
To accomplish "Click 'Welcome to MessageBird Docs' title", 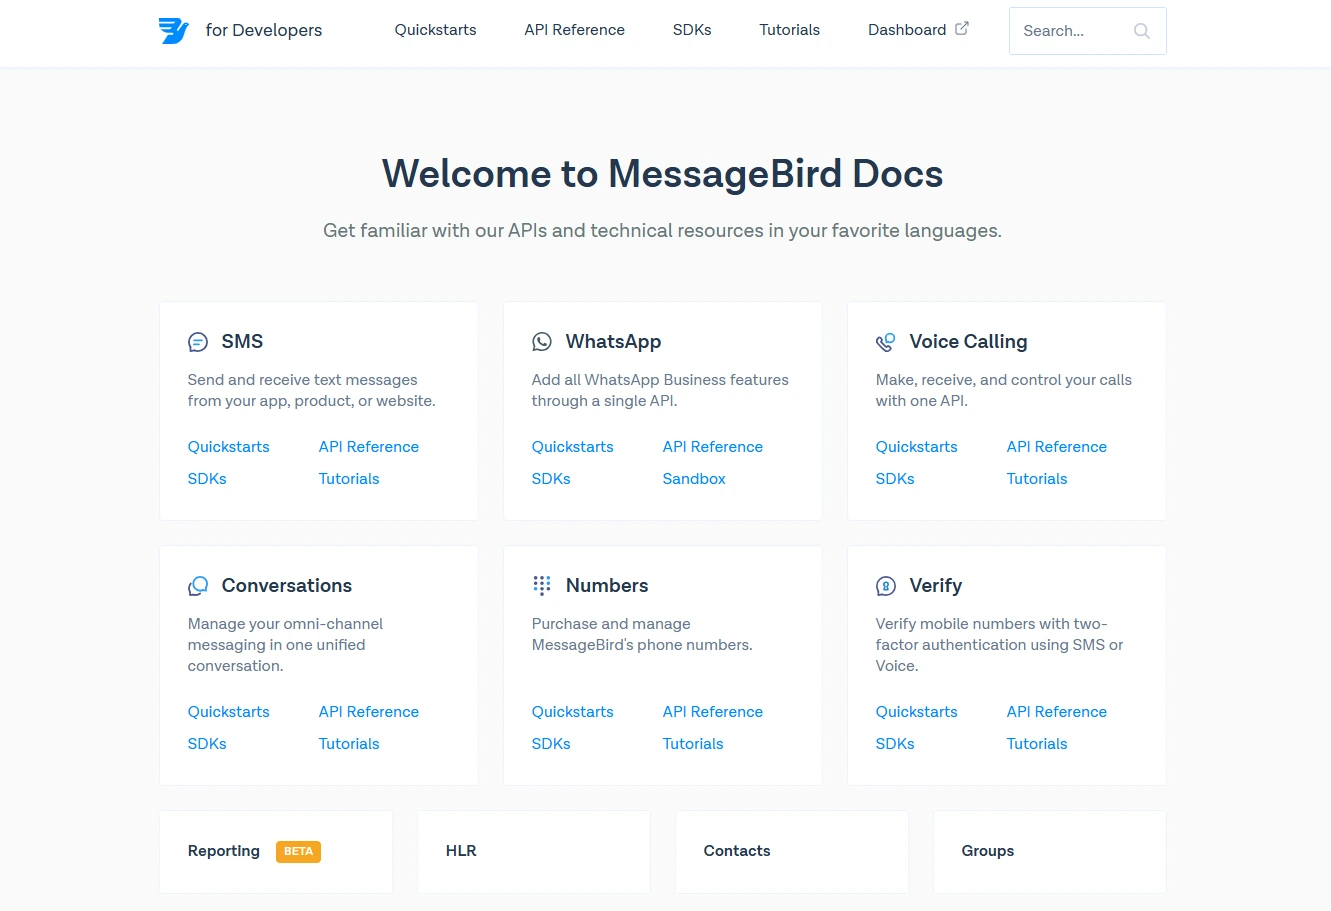I will click(663, 174).
